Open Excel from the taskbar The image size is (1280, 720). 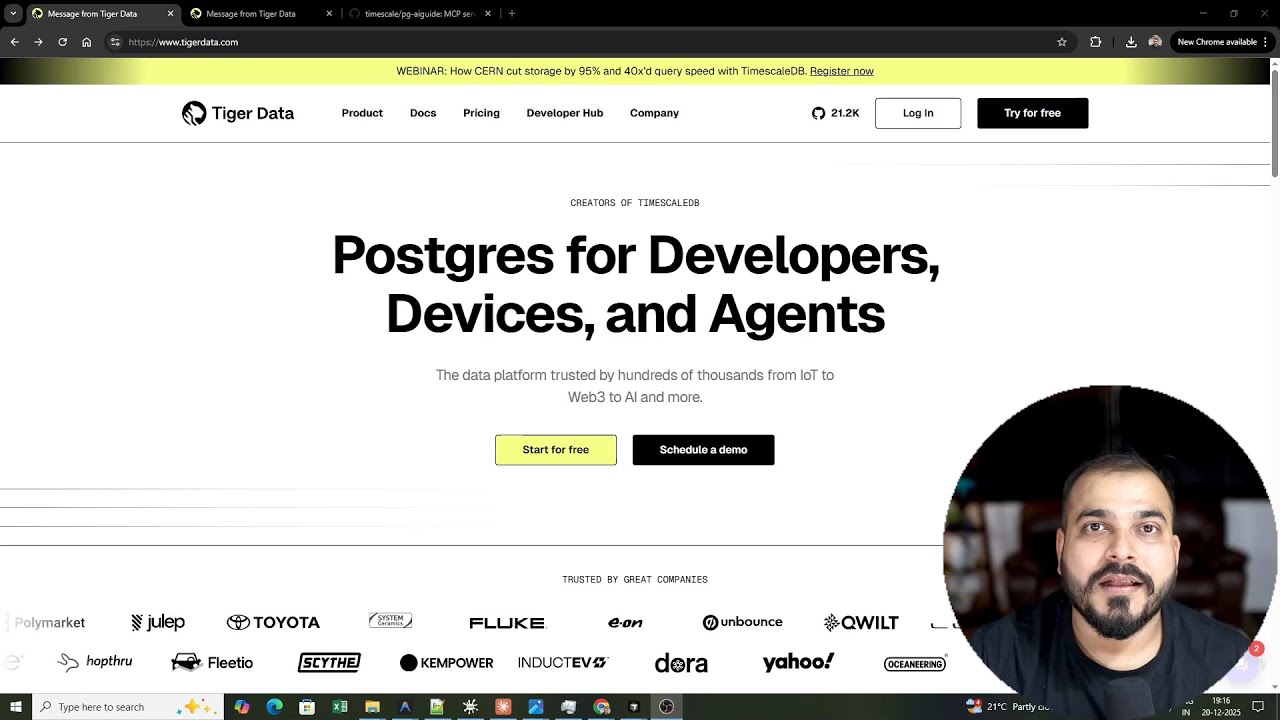tap(340, 707)
